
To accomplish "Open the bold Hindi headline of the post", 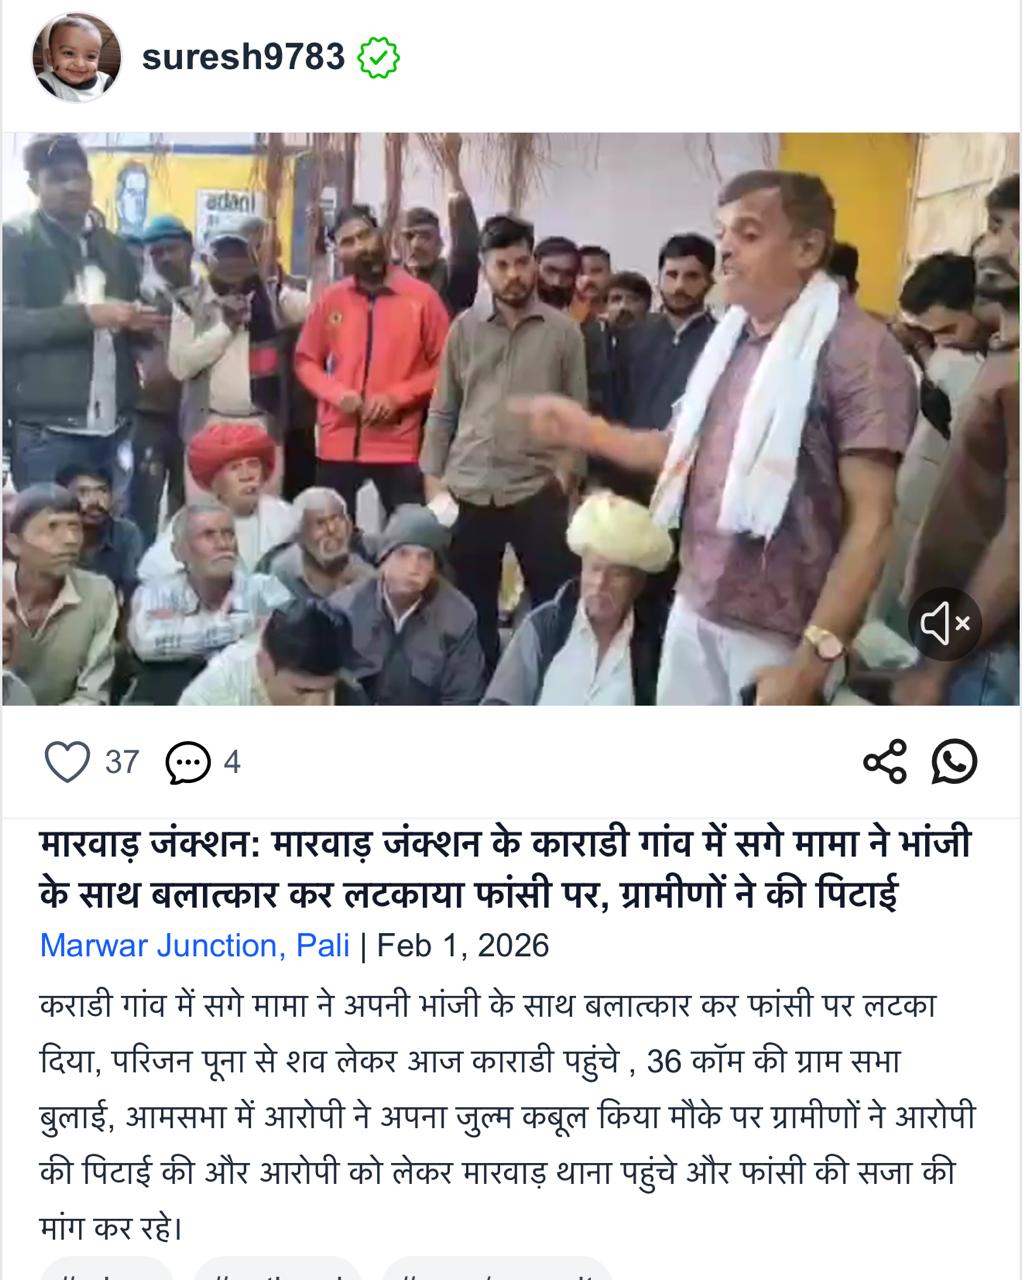I will tap(505, 868).
